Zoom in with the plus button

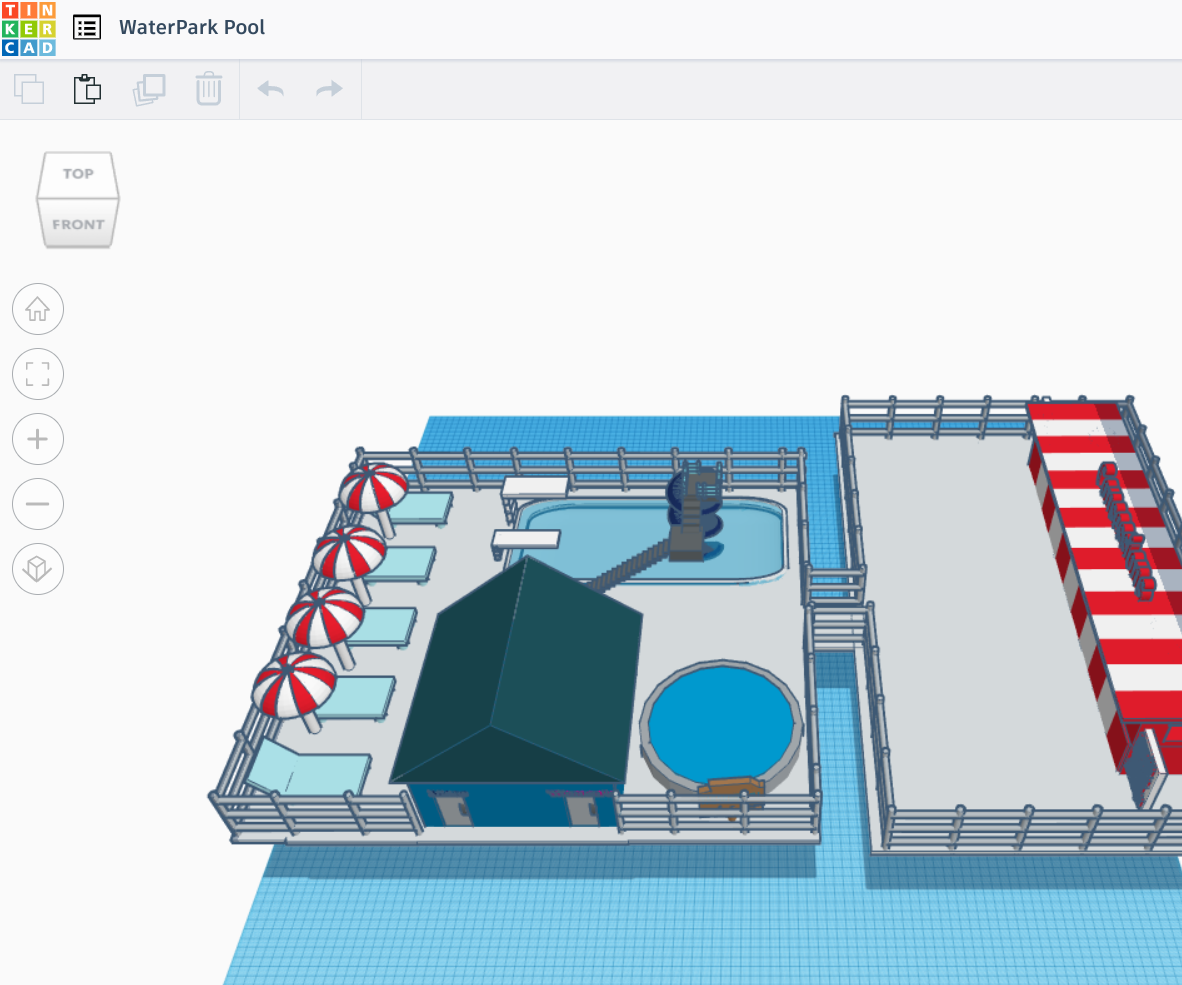coord(38,439)
